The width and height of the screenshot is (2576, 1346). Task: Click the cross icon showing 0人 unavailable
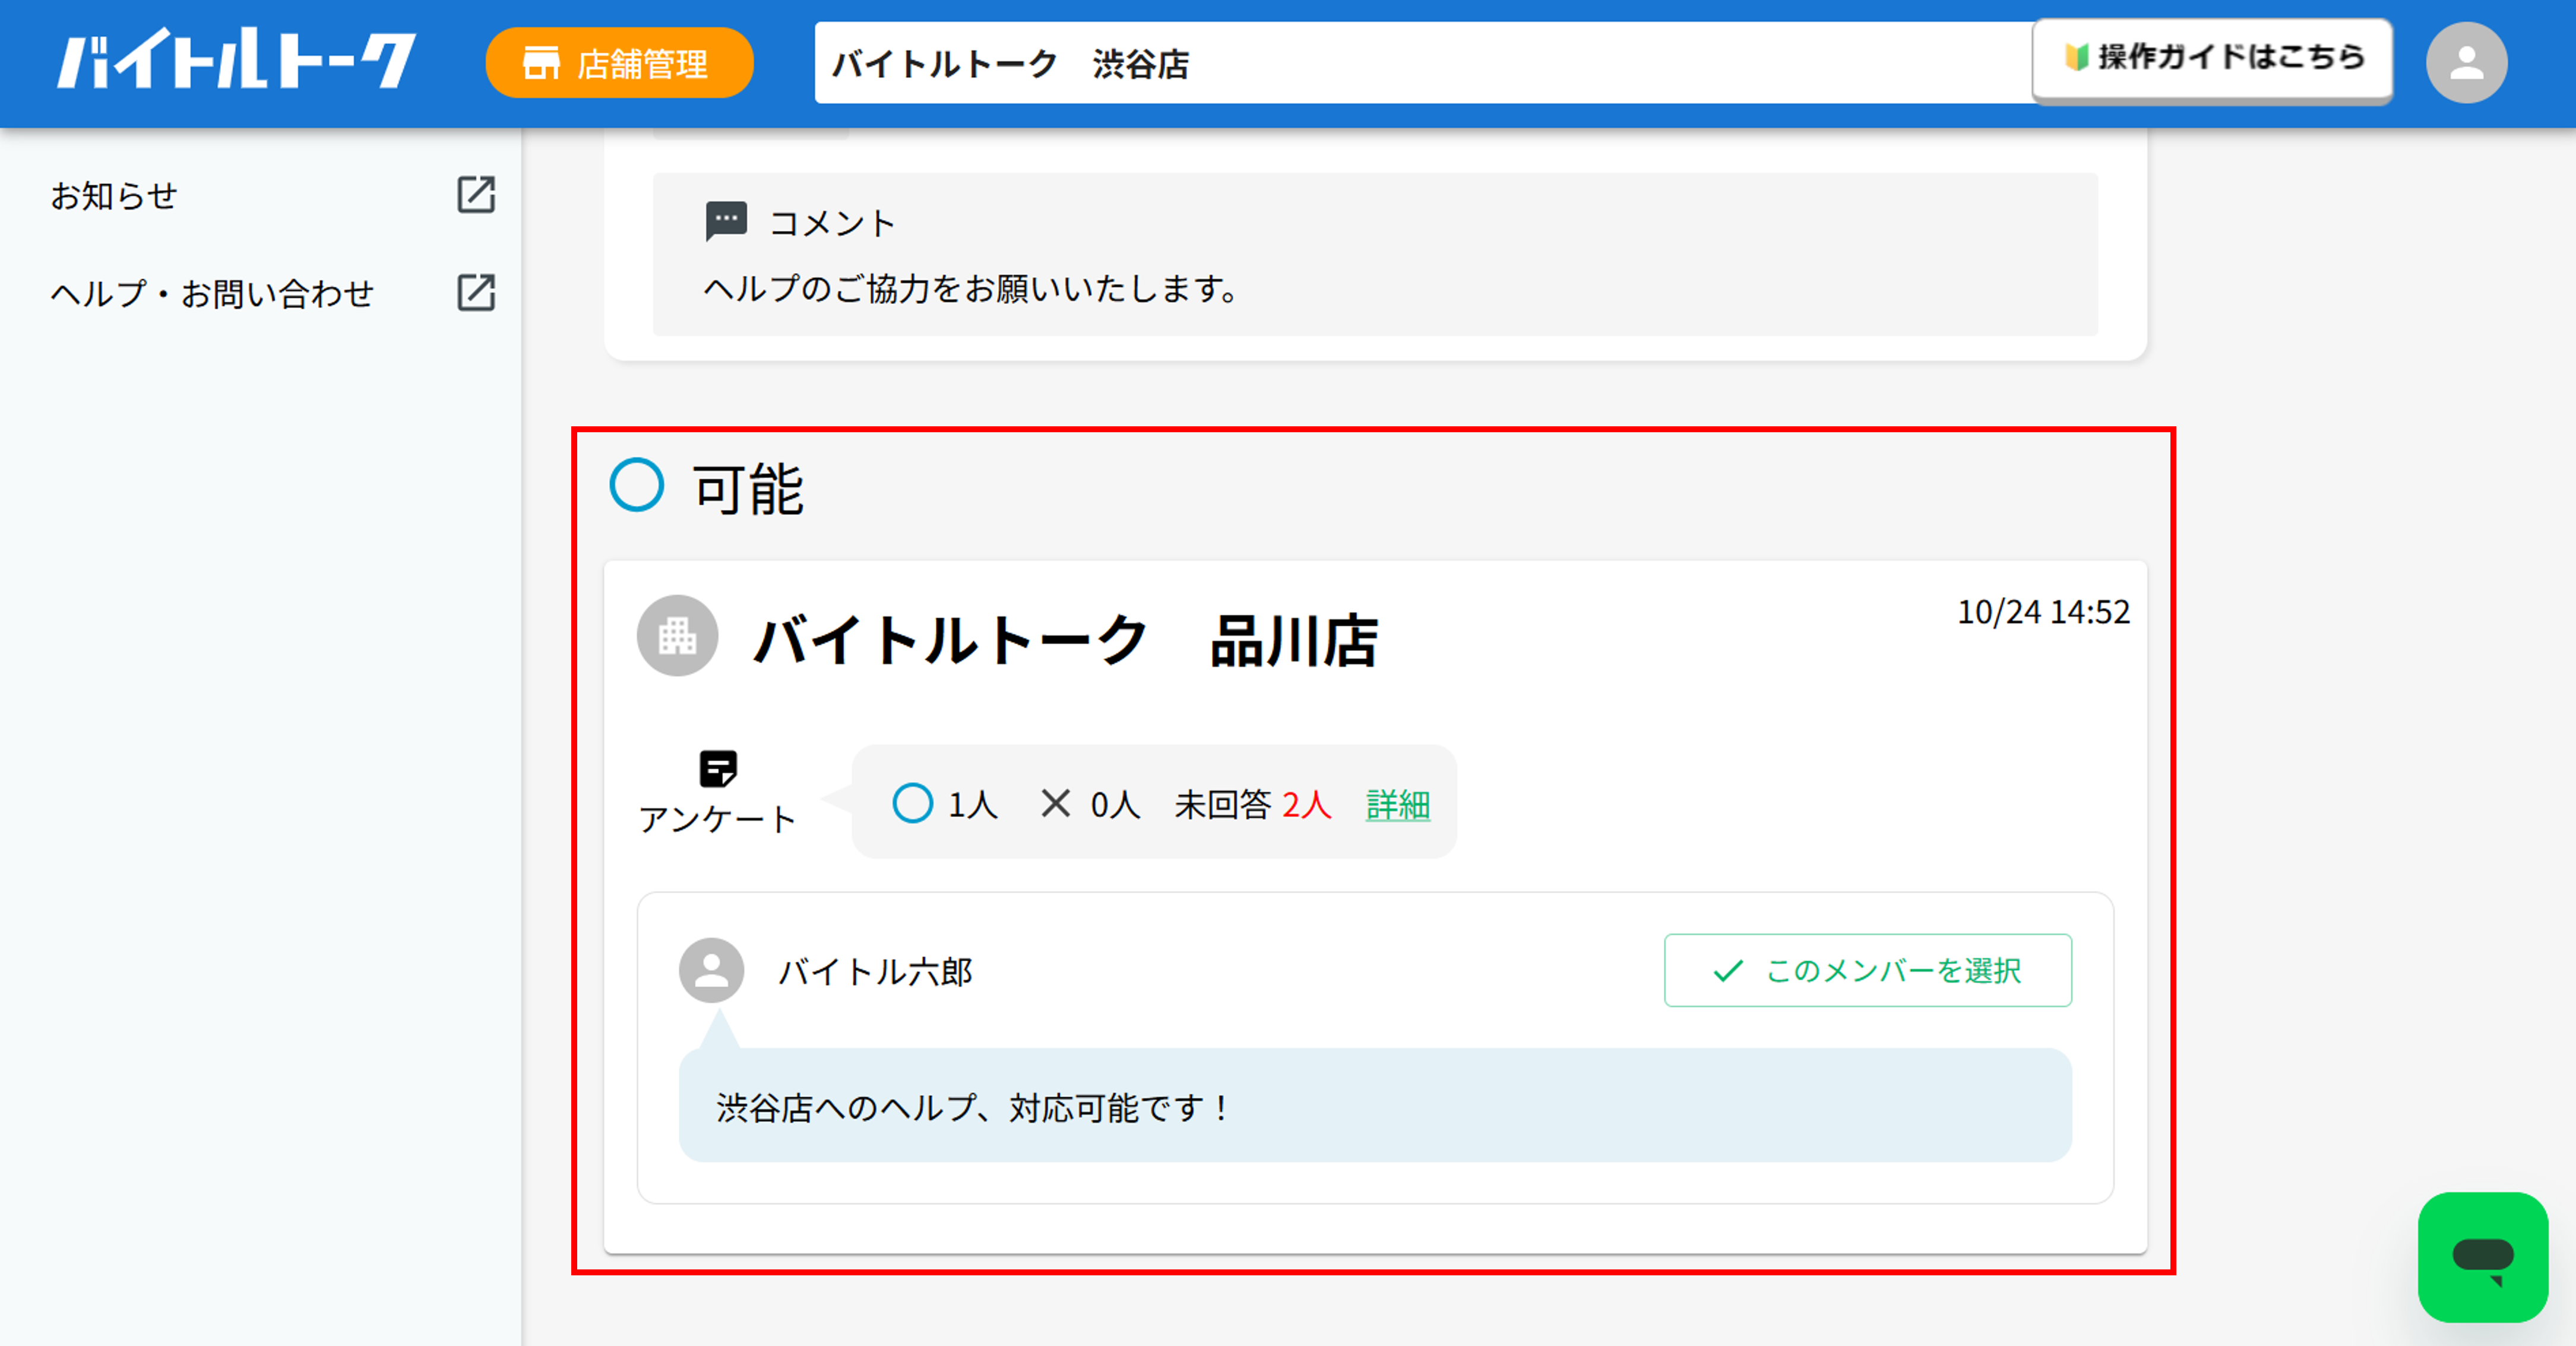pos(1055,803)
